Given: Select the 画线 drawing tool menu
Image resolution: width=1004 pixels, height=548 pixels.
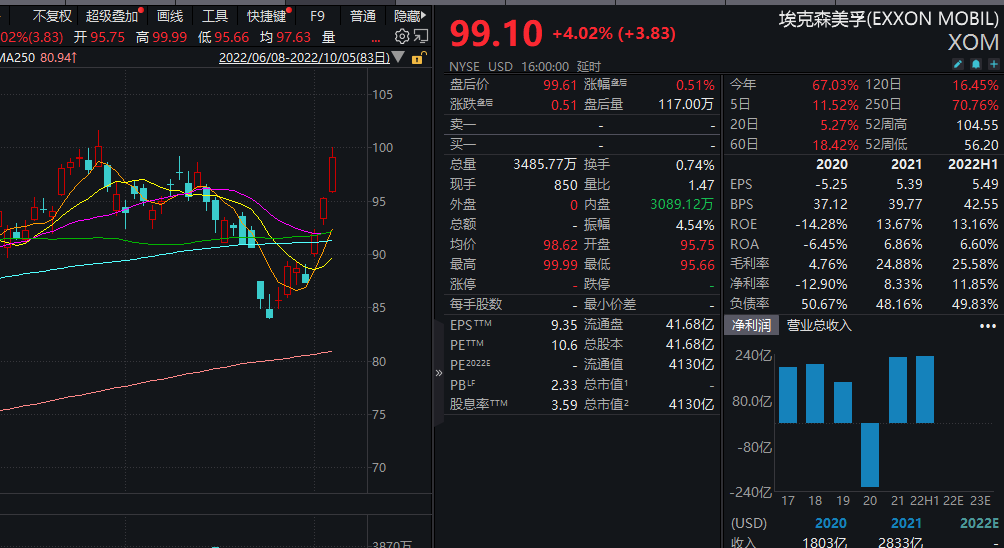Looking at the screenshot, I should [170, 16].
